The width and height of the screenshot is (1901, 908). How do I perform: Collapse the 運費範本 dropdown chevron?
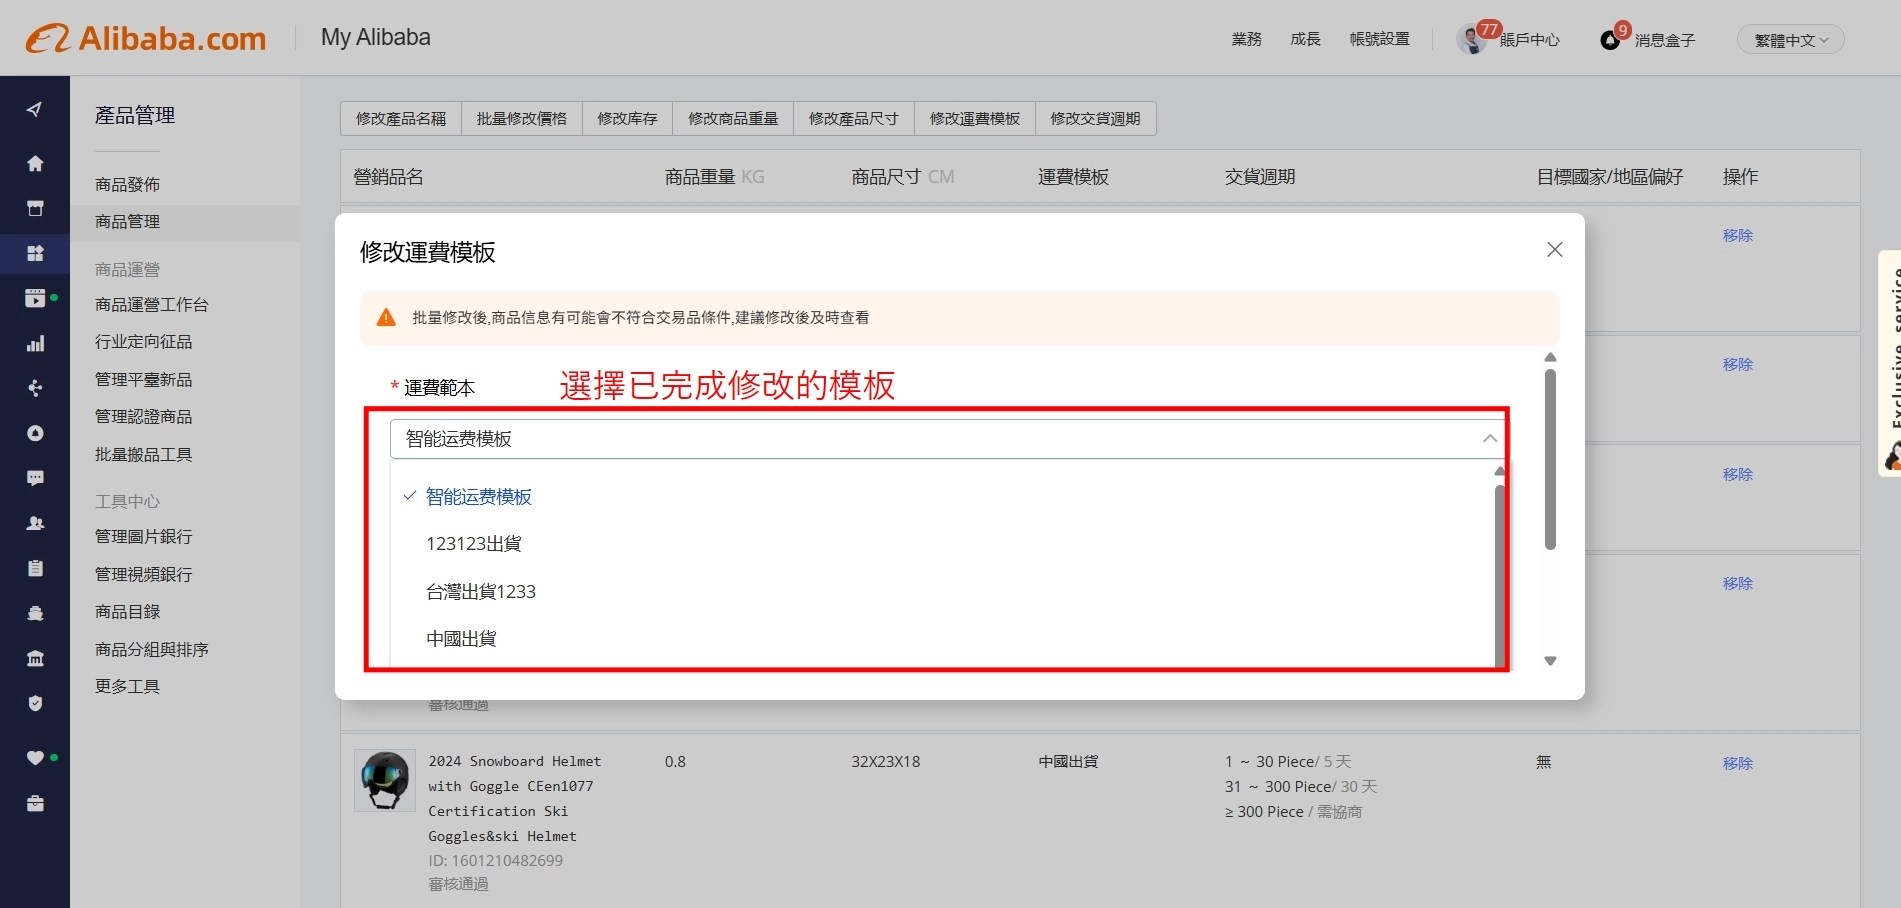point(1490,438)
